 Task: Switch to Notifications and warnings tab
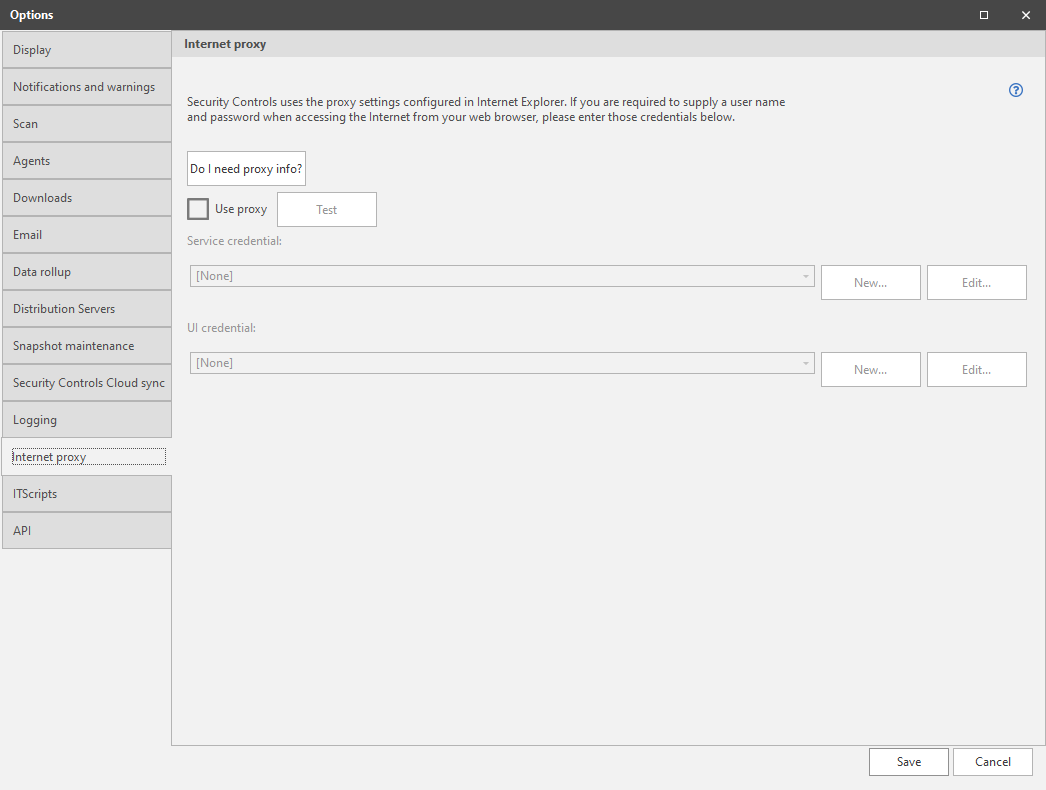tap(87, 87)
